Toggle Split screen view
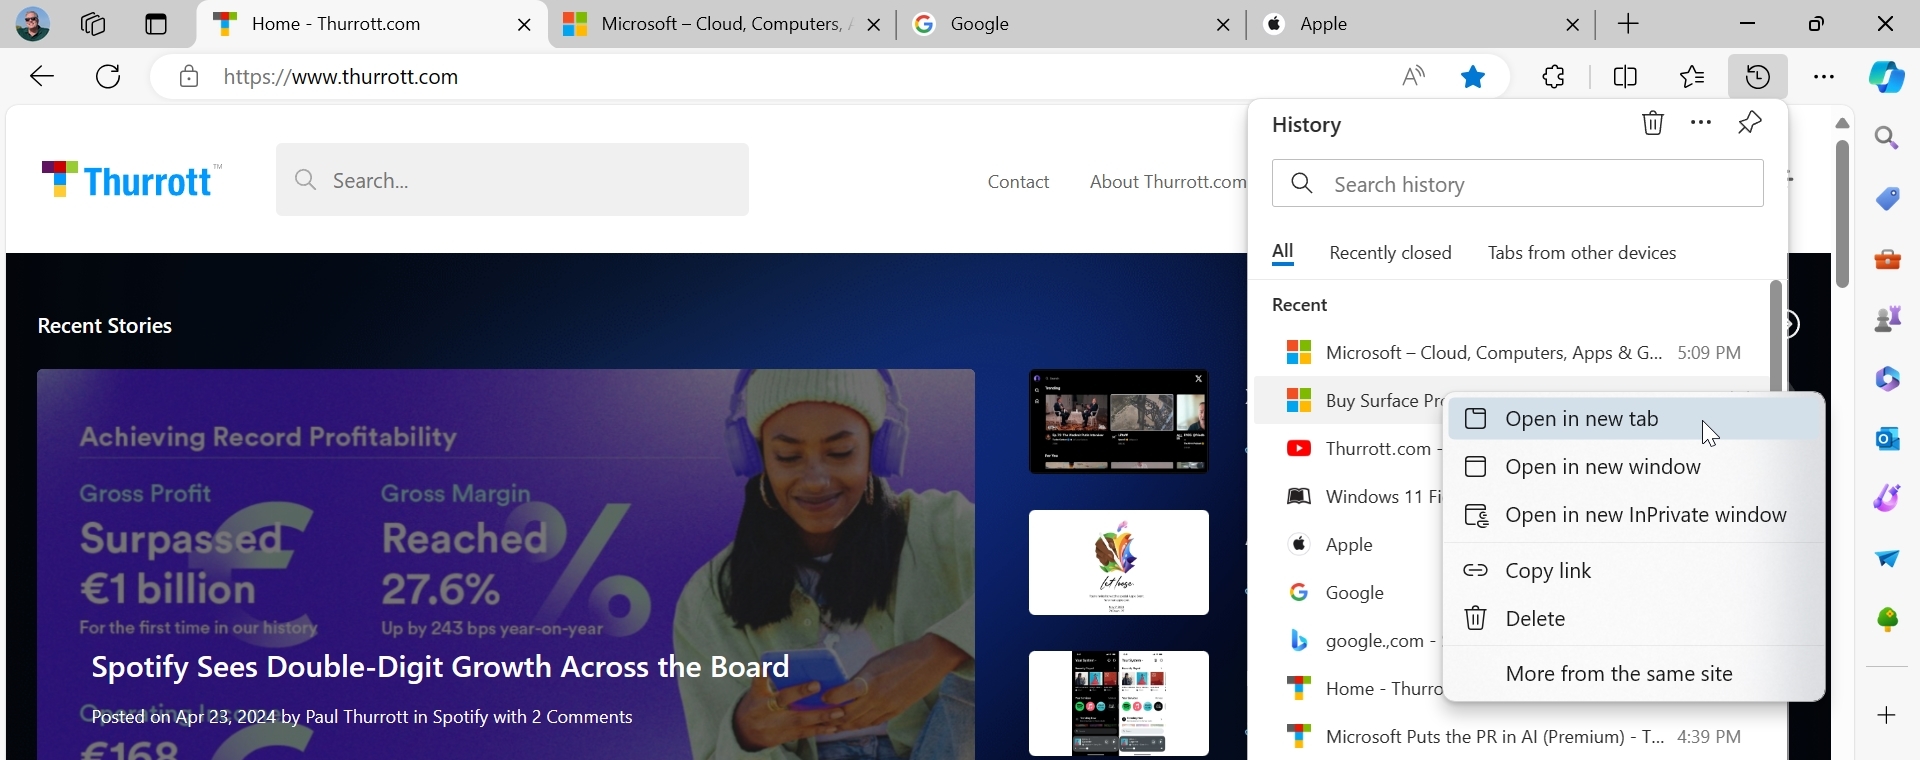This screenshot has height=760, width=1920. pyautogui.click(x=1626, y=77)
